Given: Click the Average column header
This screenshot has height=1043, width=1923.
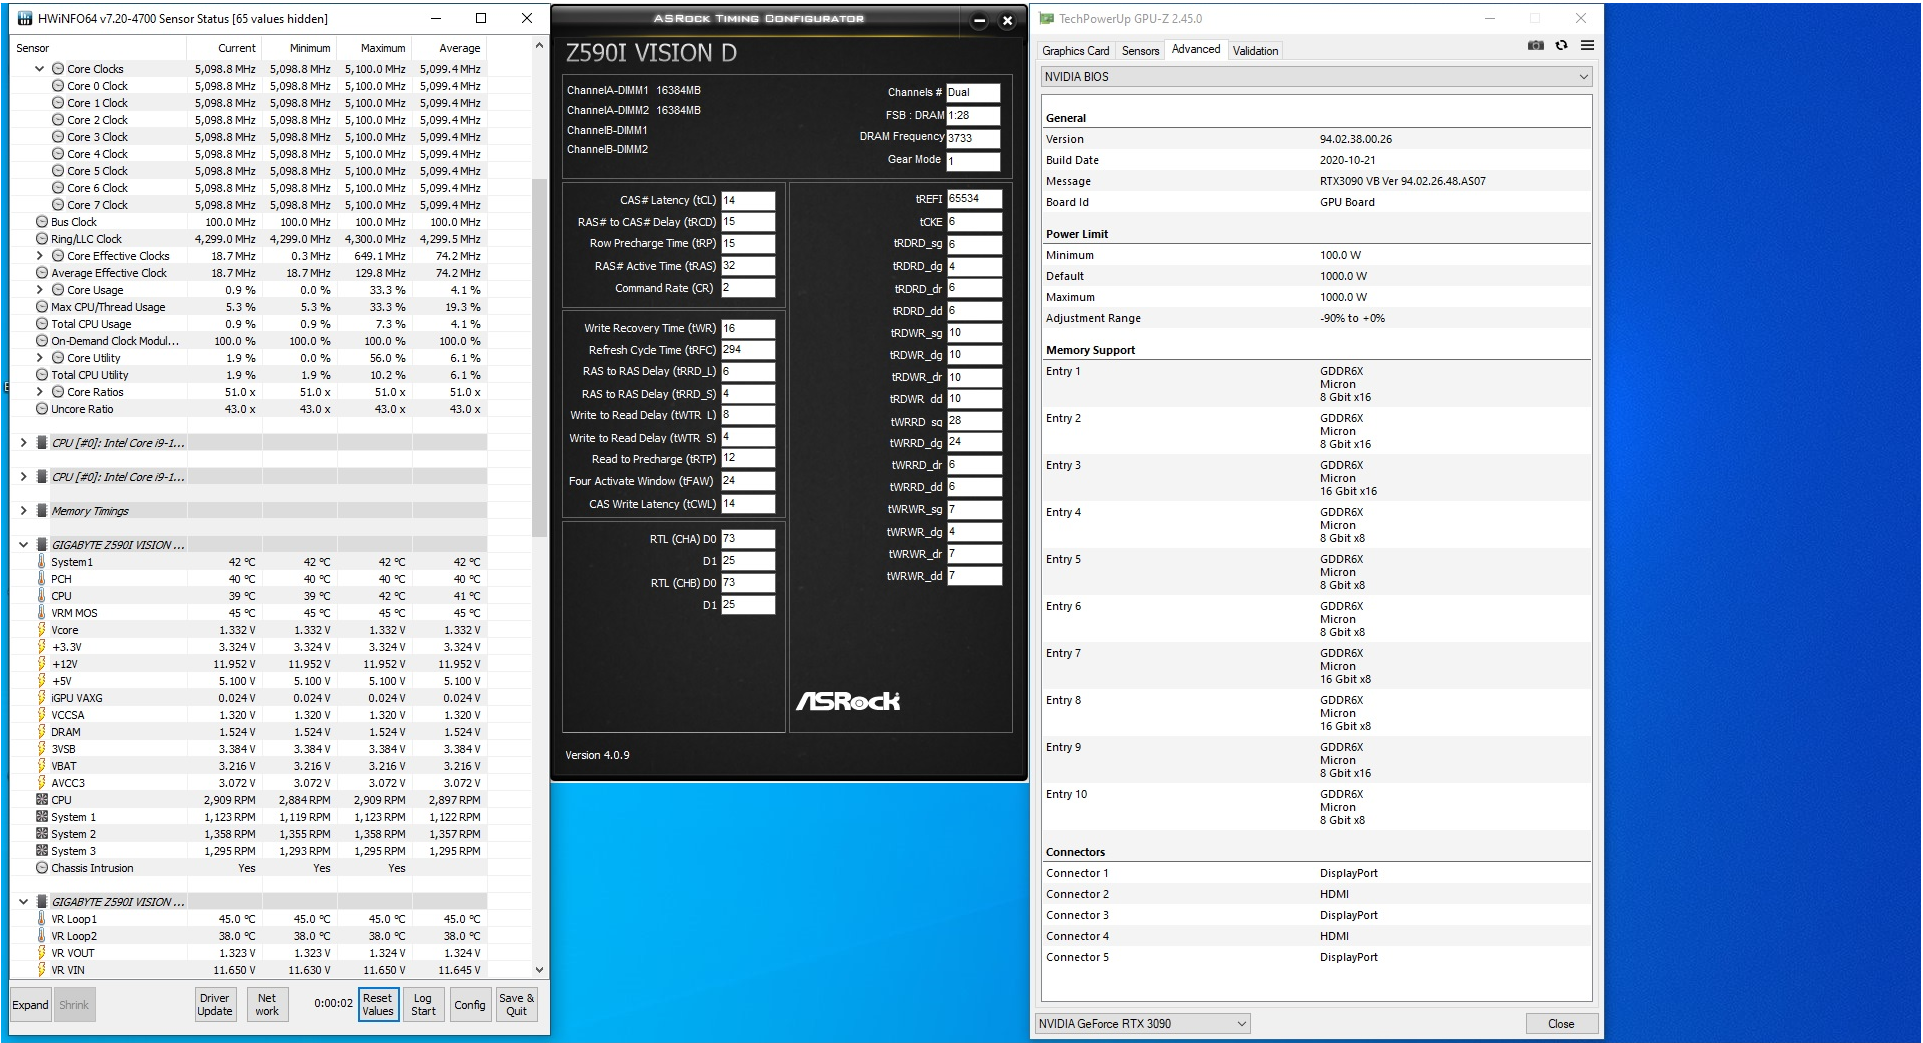Looking at the screenshot, I should (x=449, y=48).
